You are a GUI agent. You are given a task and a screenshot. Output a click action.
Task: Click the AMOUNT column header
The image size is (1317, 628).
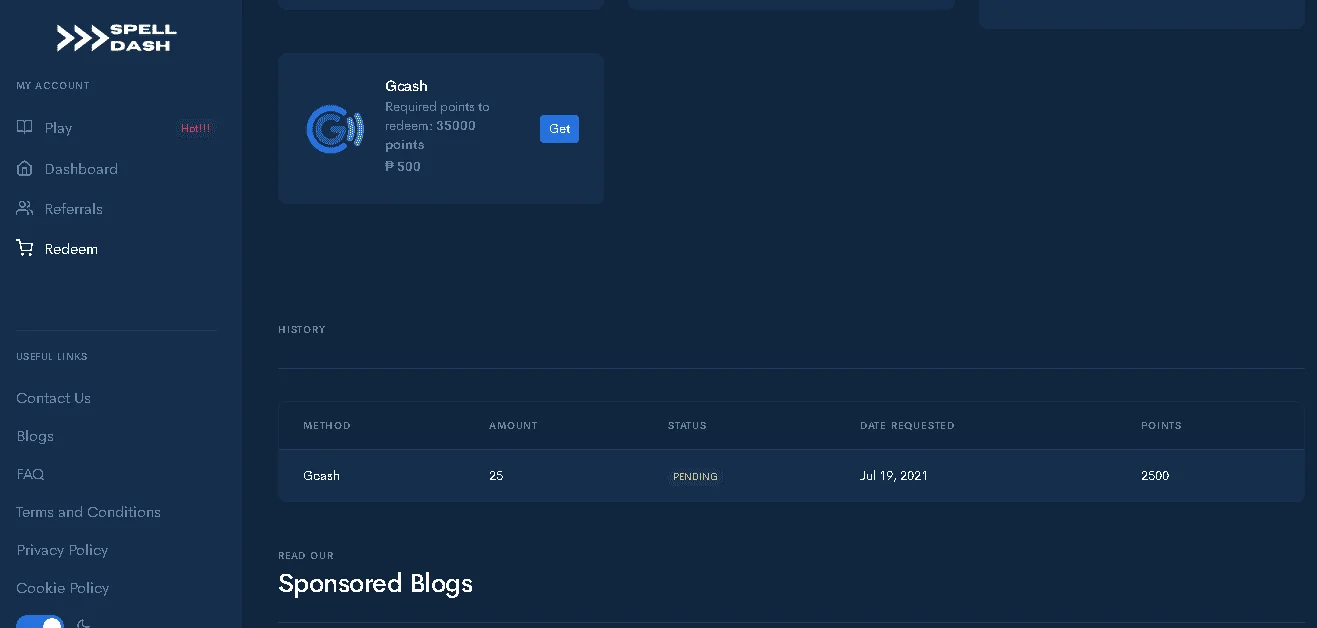click(513, 425)
